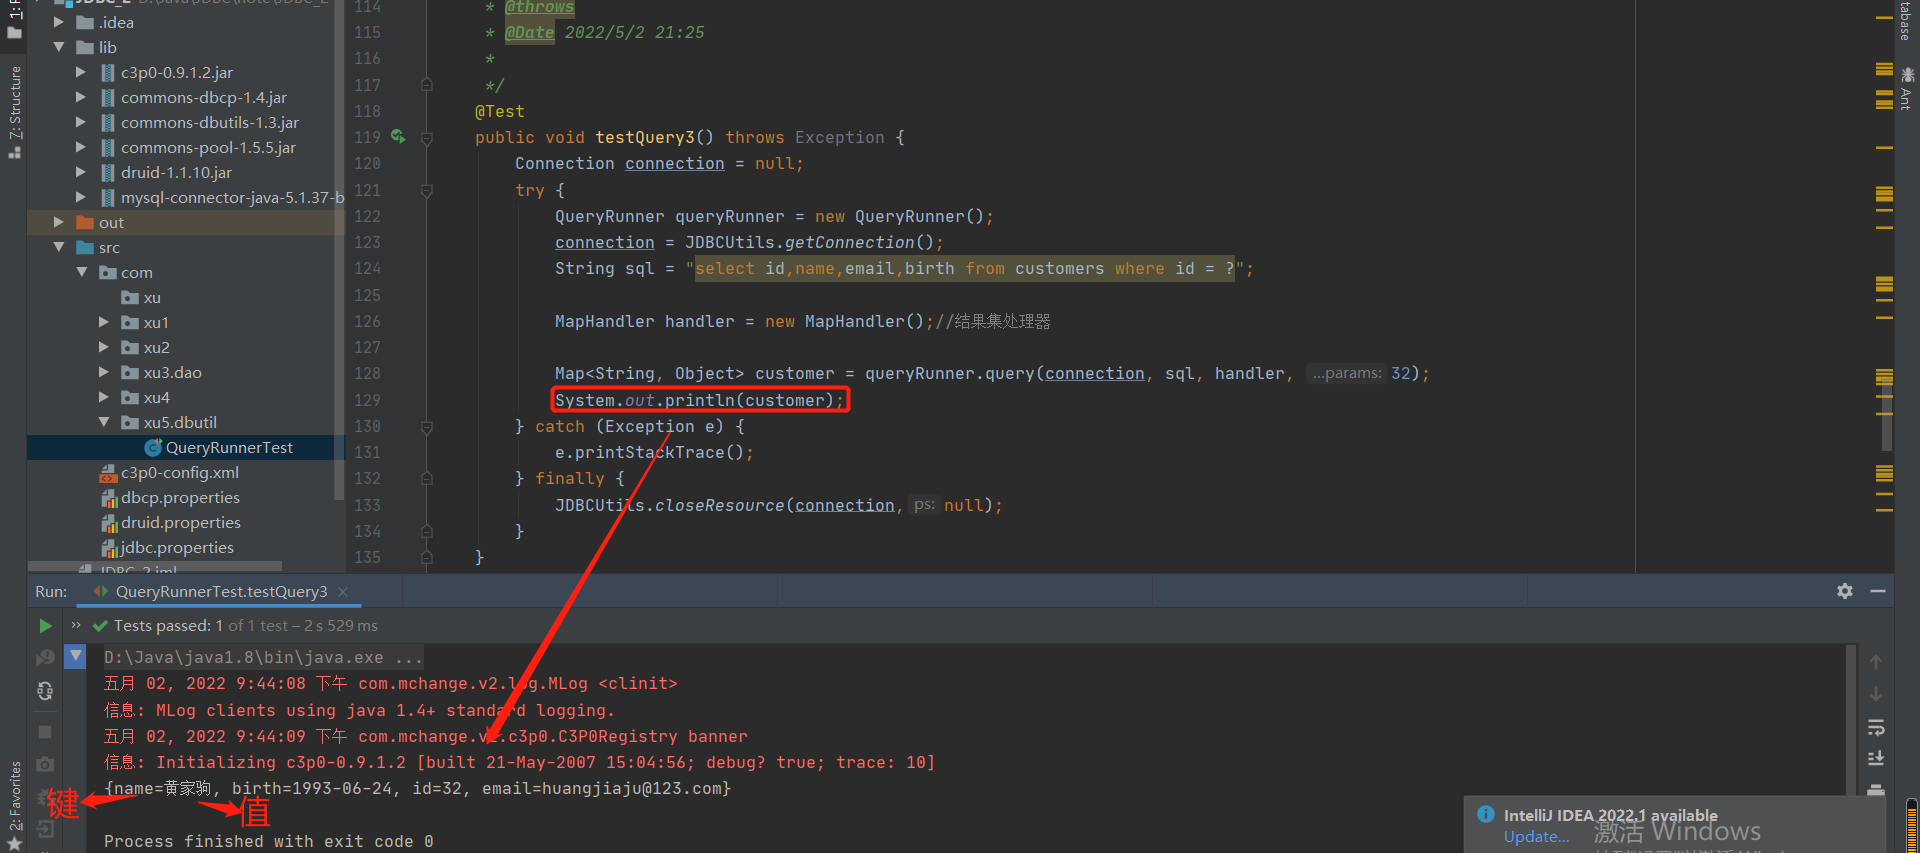Expand the xu3.dao package
1920x853 pixels.
(x=103, y=372)
